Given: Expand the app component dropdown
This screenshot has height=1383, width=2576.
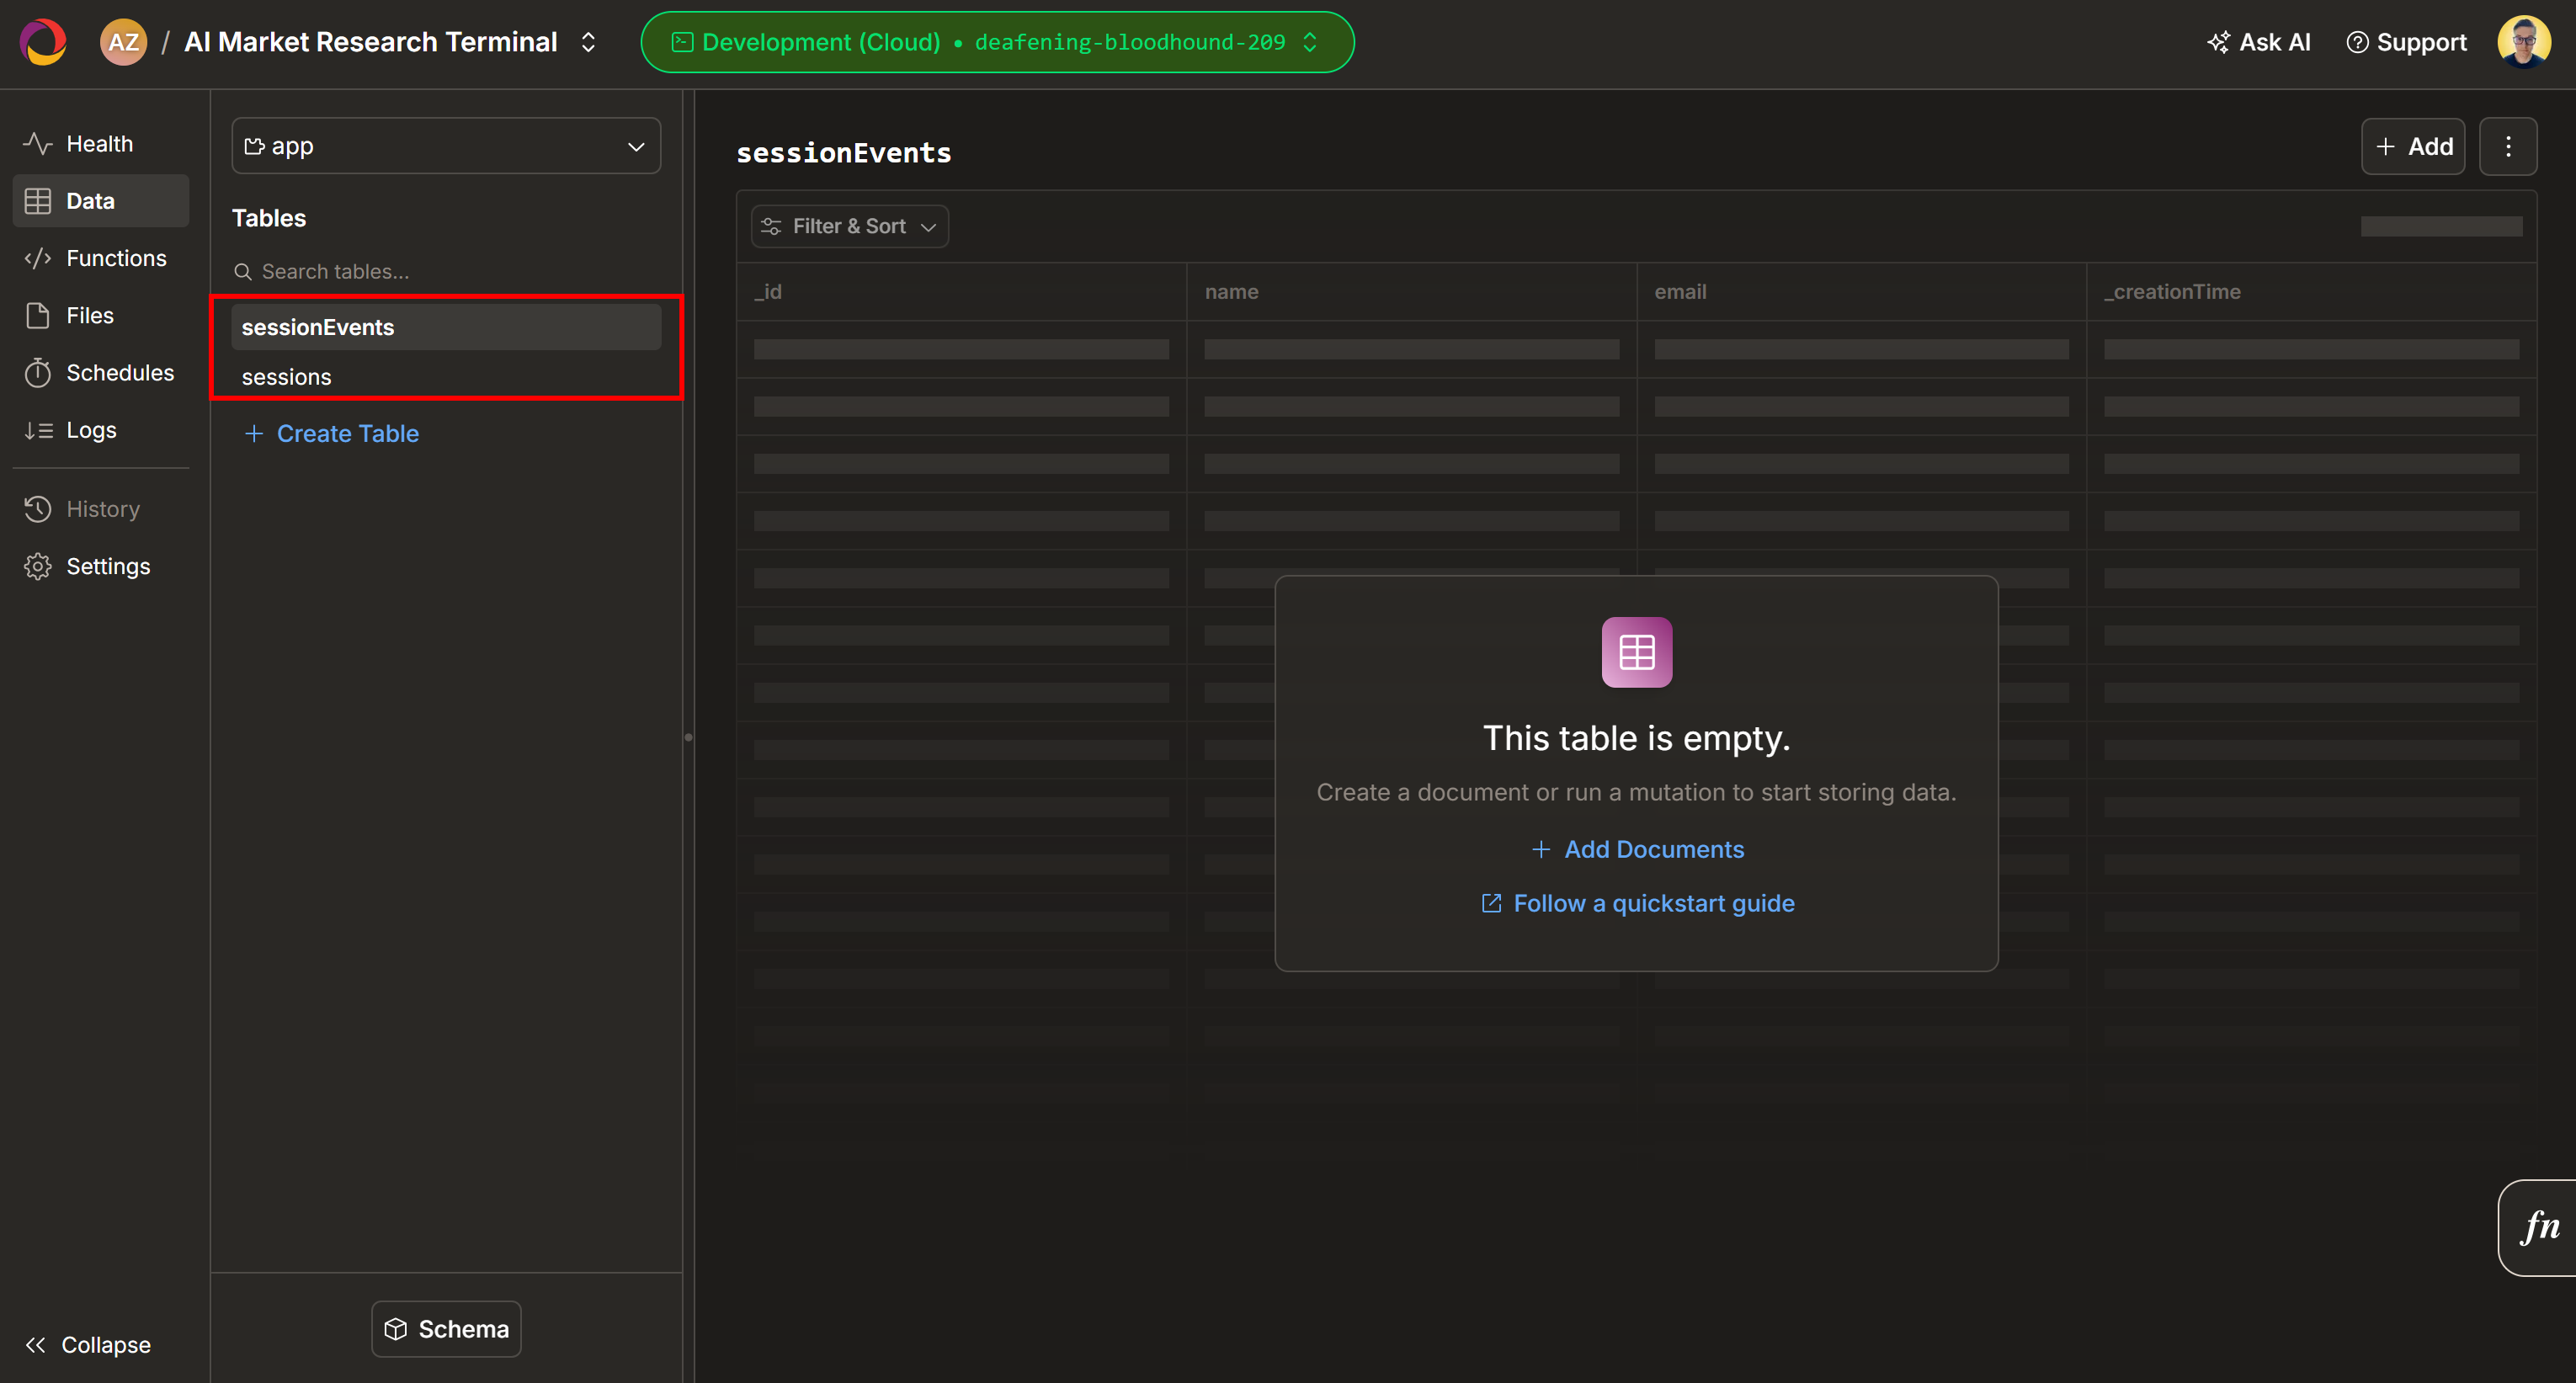Looking at the screenshot, I should point(445,146).
